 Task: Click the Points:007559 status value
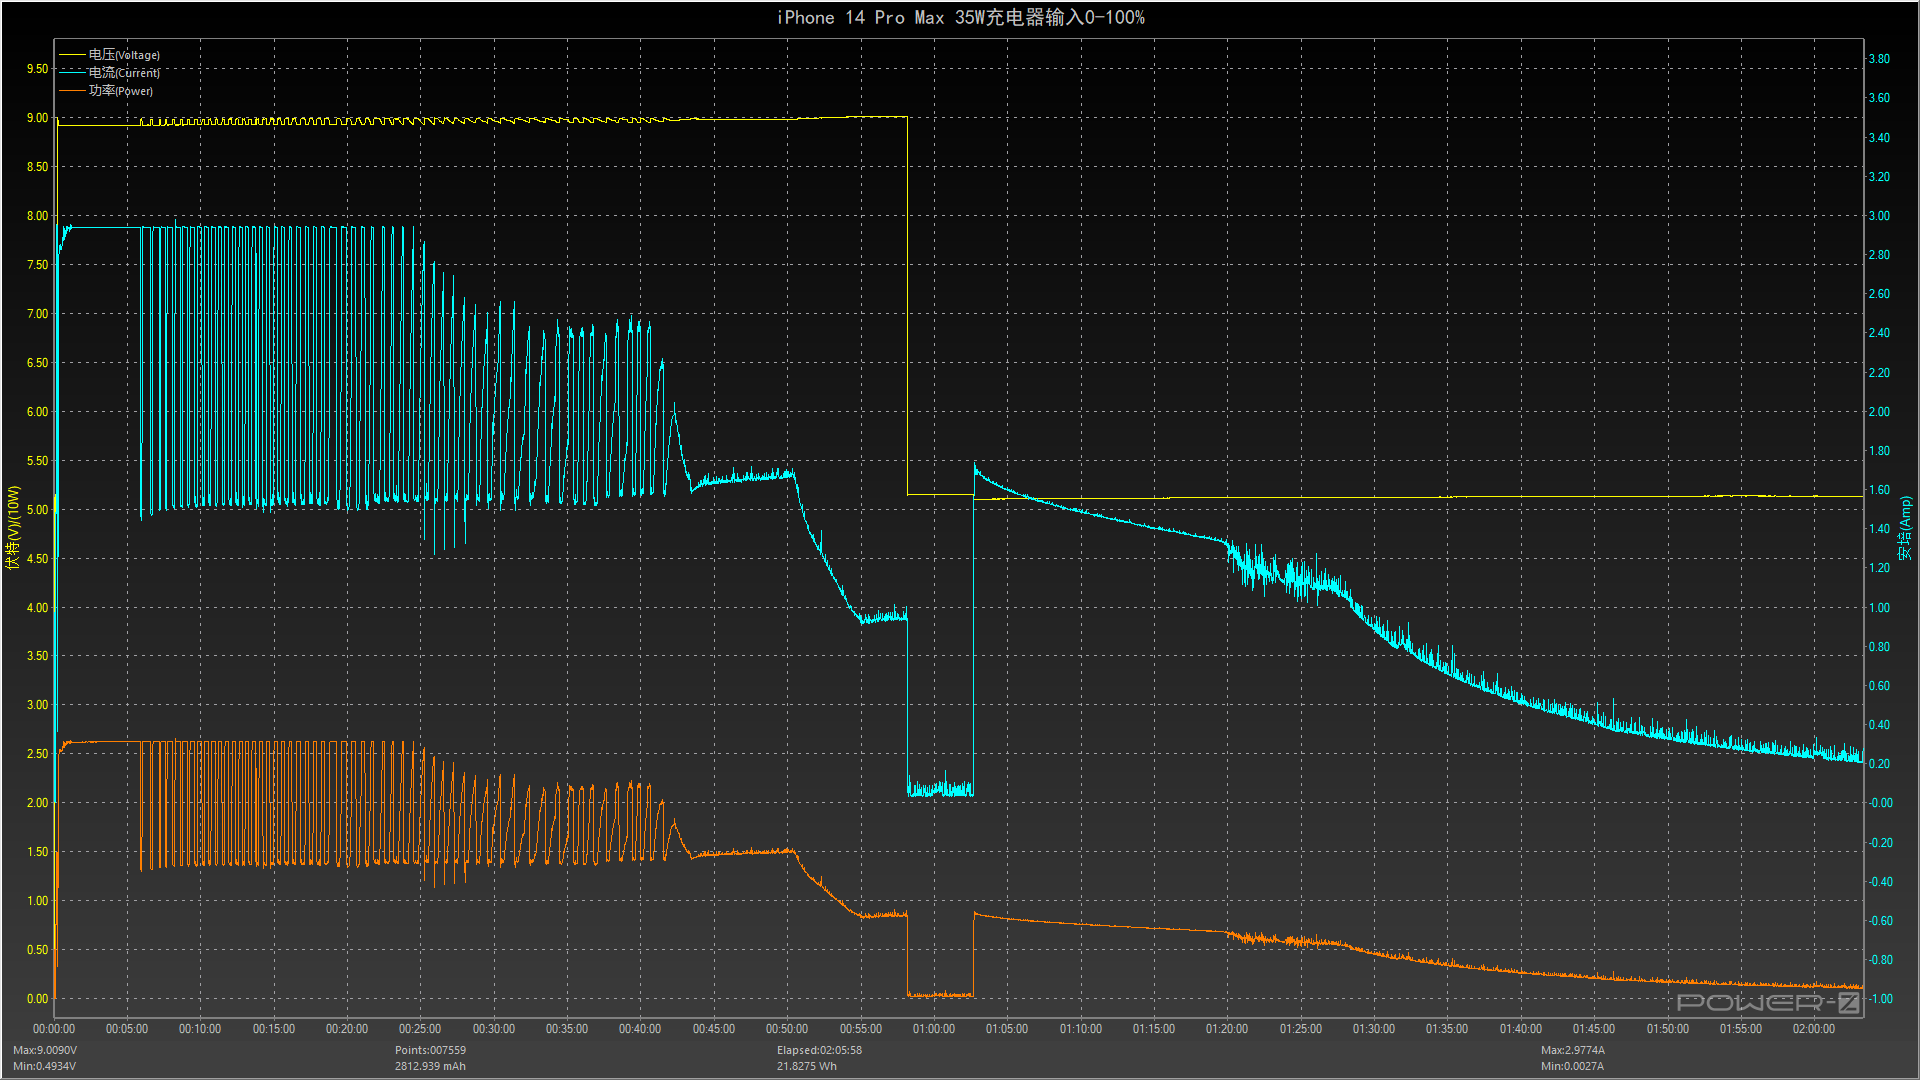coord(430,1050)
